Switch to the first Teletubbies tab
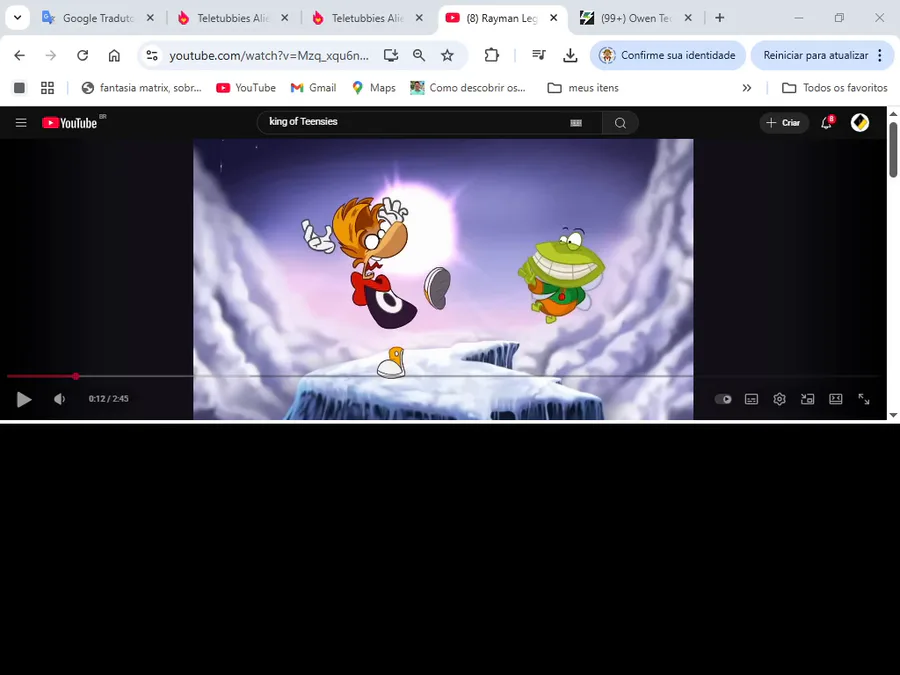The image size is (900, 675). [232, 18]
